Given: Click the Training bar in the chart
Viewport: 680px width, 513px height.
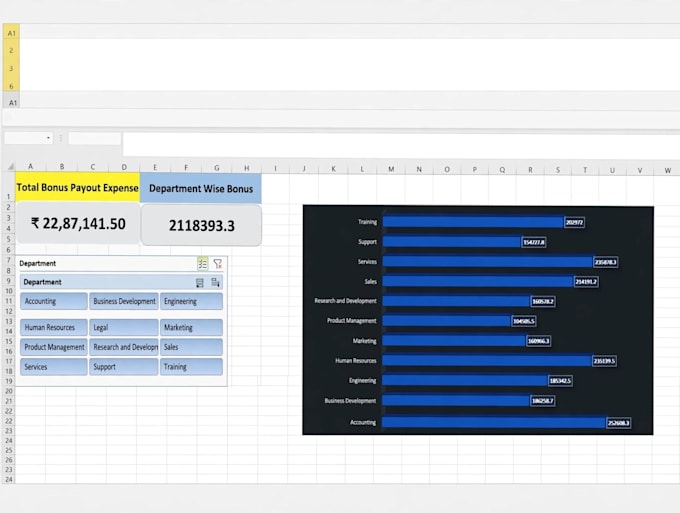Looking at the screenshot, I should pos(473,222).
